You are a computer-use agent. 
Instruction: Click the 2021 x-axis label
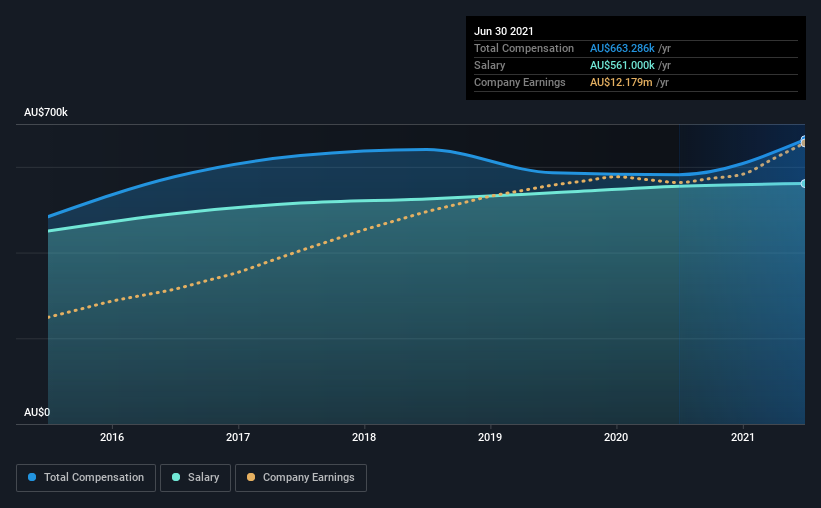coord(742,437)
